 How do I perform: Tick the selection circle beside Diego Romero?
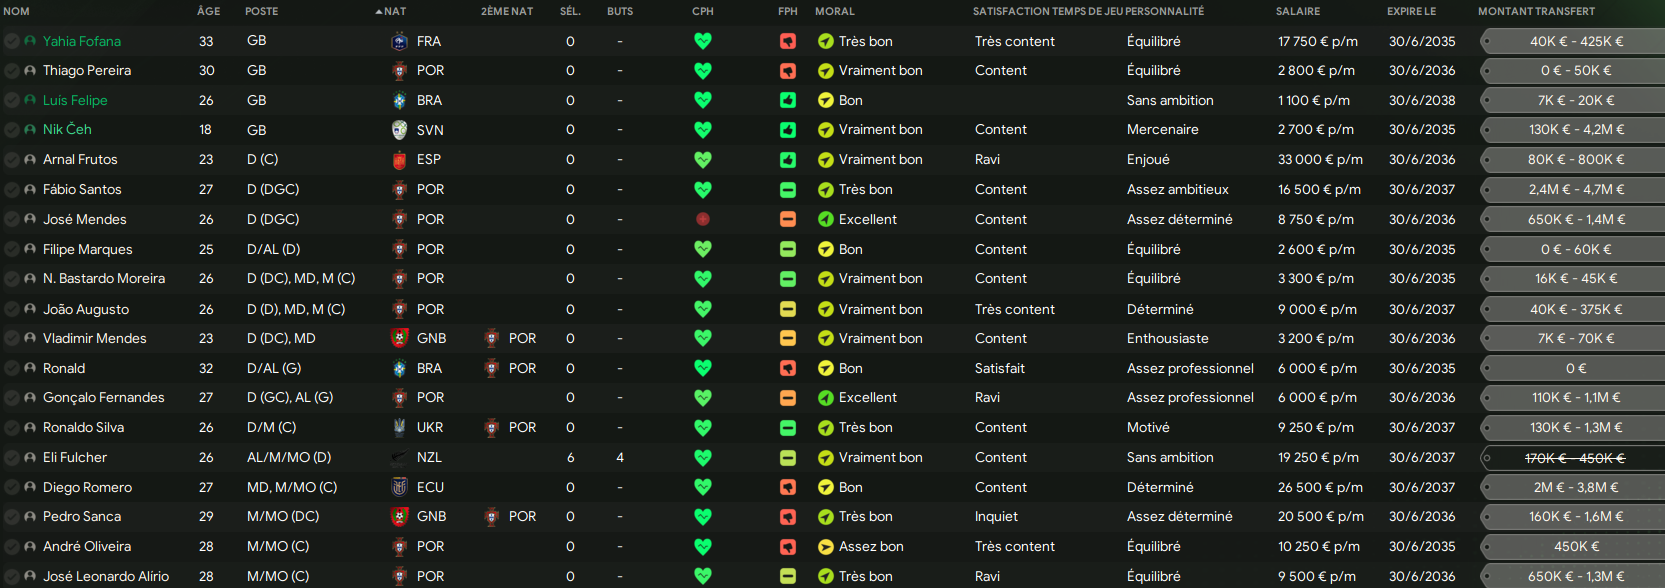click(x=12, y=487)
